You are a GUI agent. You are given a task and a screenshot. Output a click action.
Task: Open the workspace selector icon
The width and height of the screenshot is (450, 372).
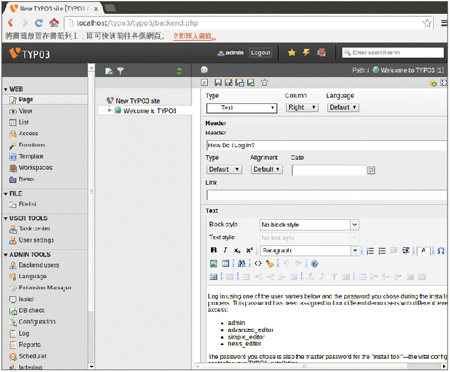[321, 52]
